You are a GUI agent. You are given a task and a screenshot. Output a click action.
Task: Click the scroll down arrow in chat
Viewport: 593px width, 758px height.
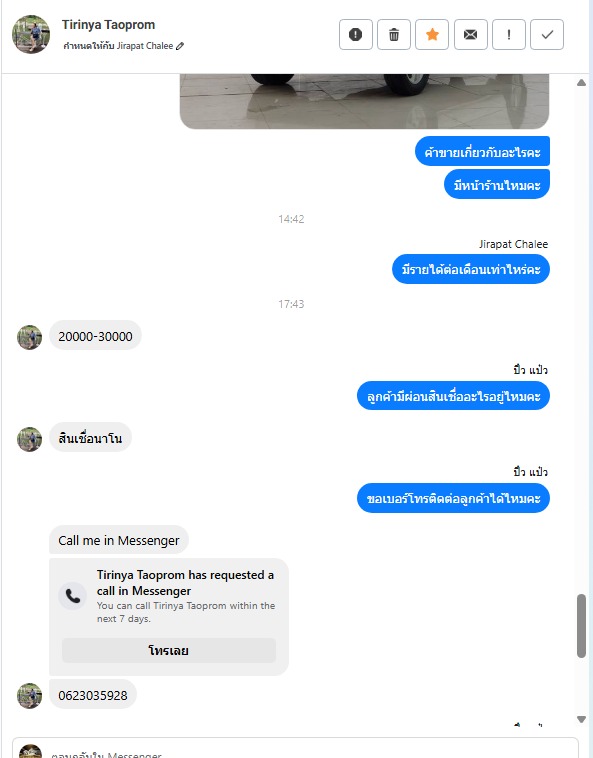(x=581, y=719)
